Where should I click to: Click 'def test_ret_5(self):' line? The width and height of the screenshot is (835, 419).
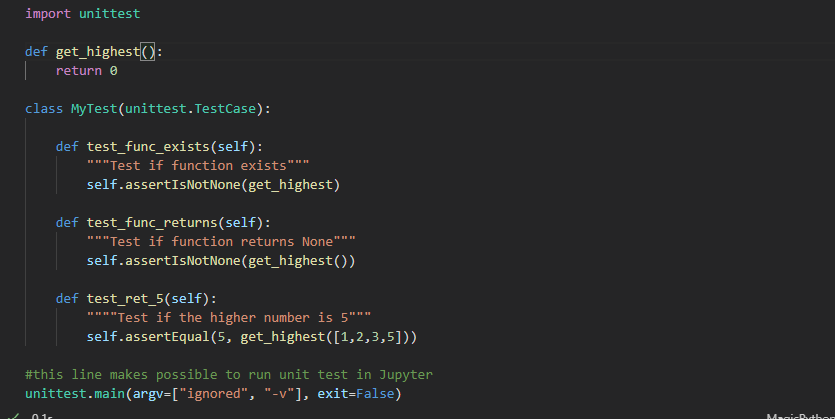(136, 299)
